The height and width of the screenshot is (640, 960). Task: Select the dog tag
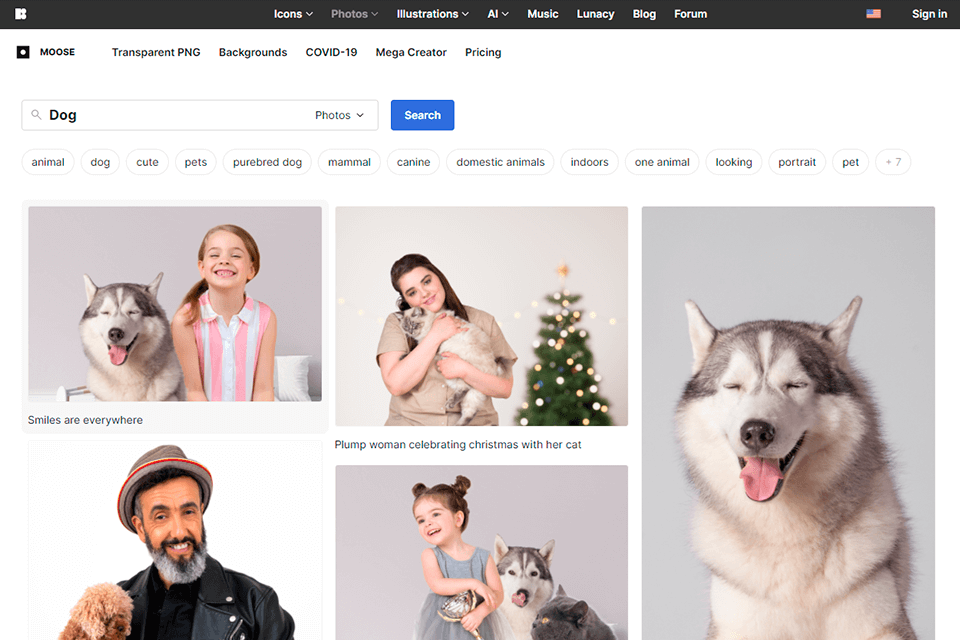pos(100,162)
